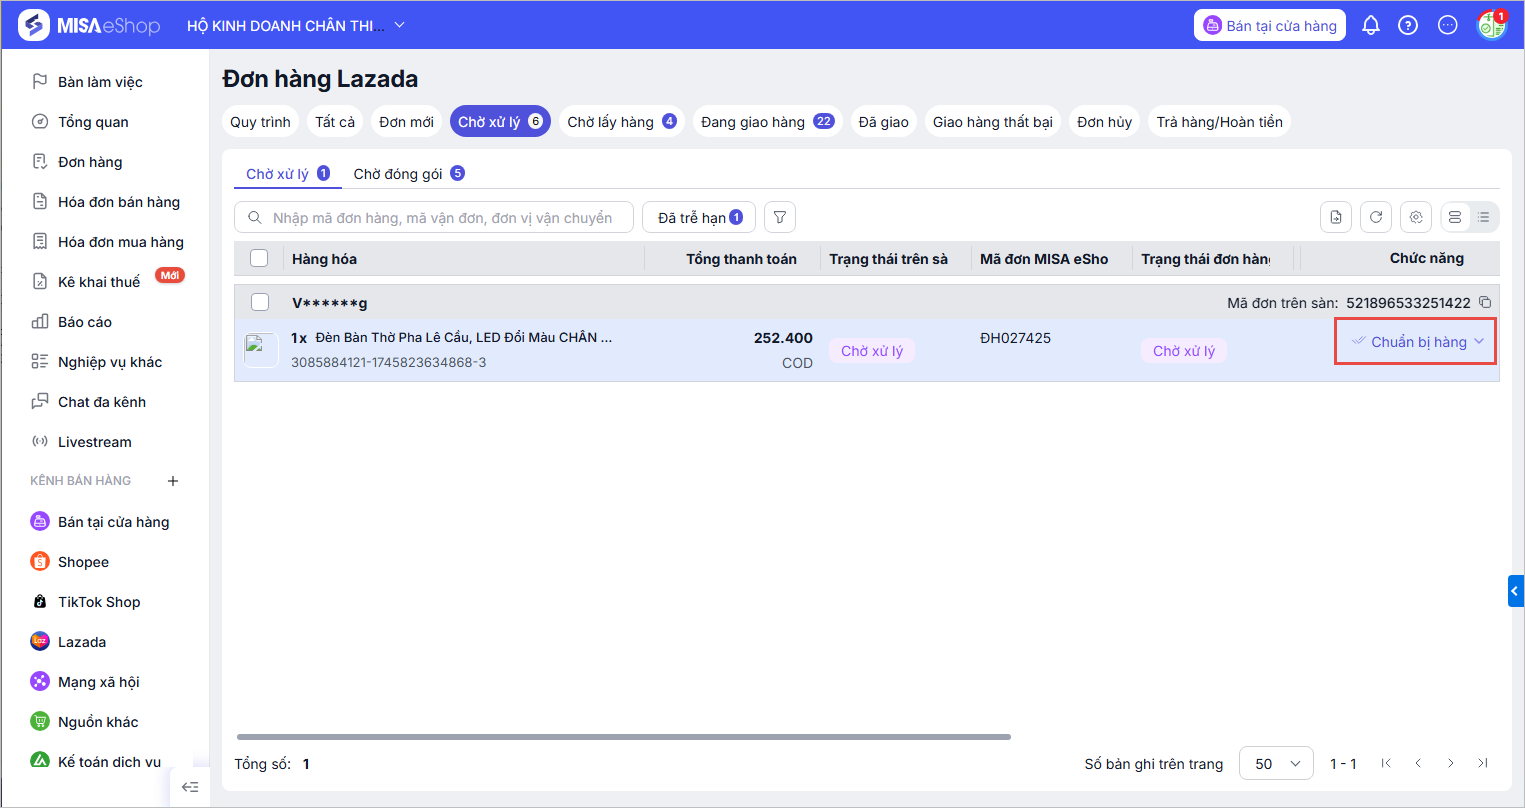Switch to the Chờ đóng gói sub-tab
This screenshot has height=808, width=1525.
409,174
